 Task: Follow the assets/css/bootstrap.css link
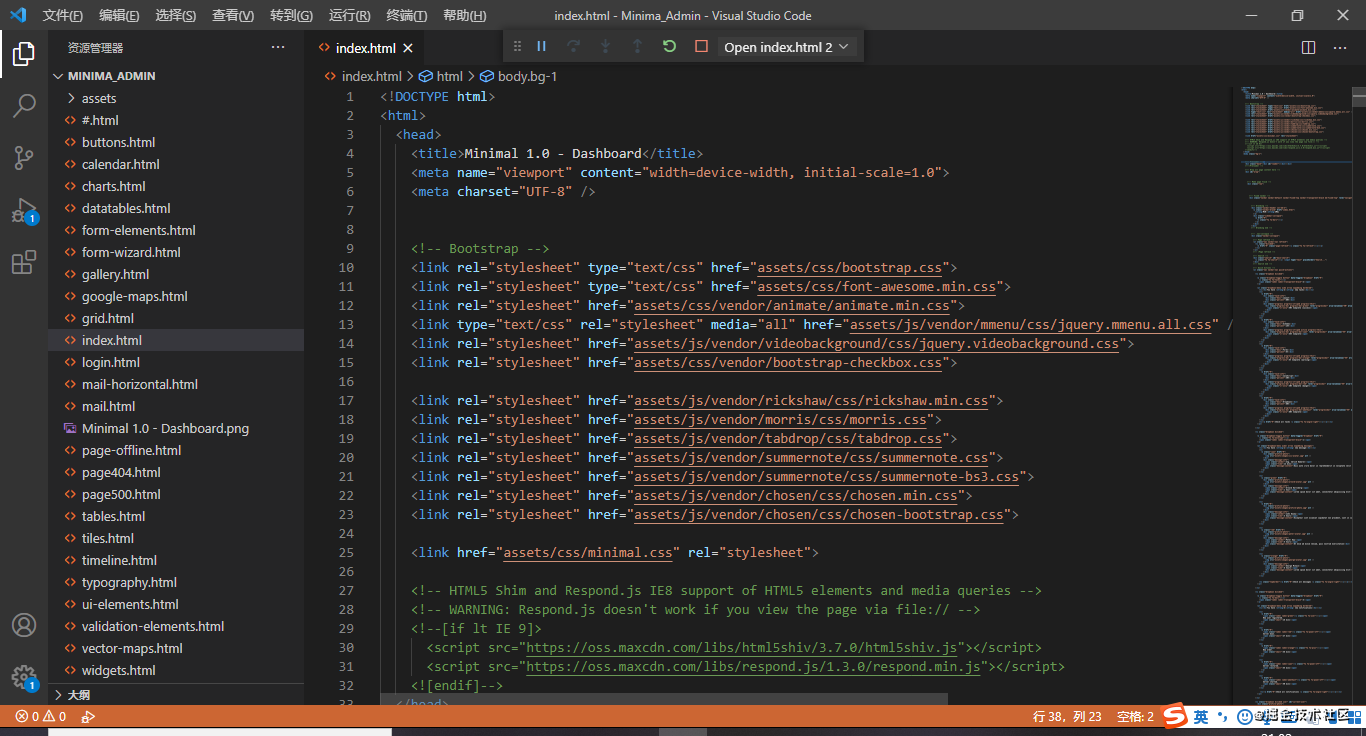850,267
